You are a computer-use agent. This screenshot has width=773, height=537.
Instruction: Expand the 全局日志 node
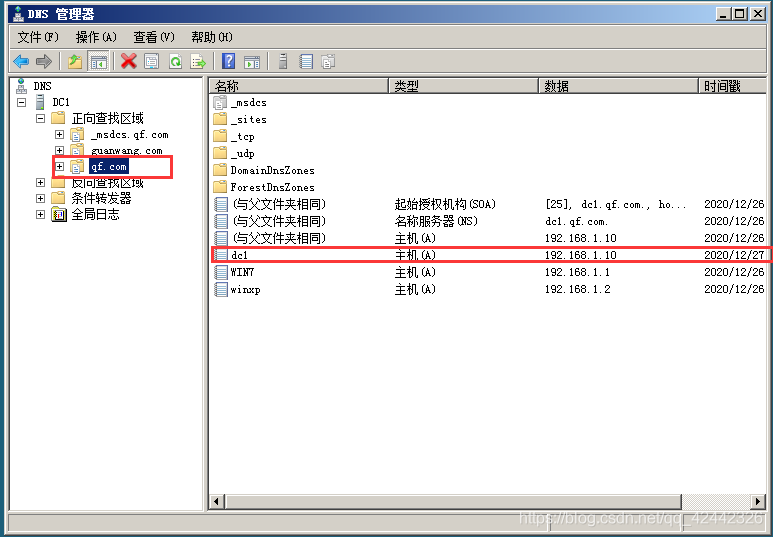(x=40, y=215)
